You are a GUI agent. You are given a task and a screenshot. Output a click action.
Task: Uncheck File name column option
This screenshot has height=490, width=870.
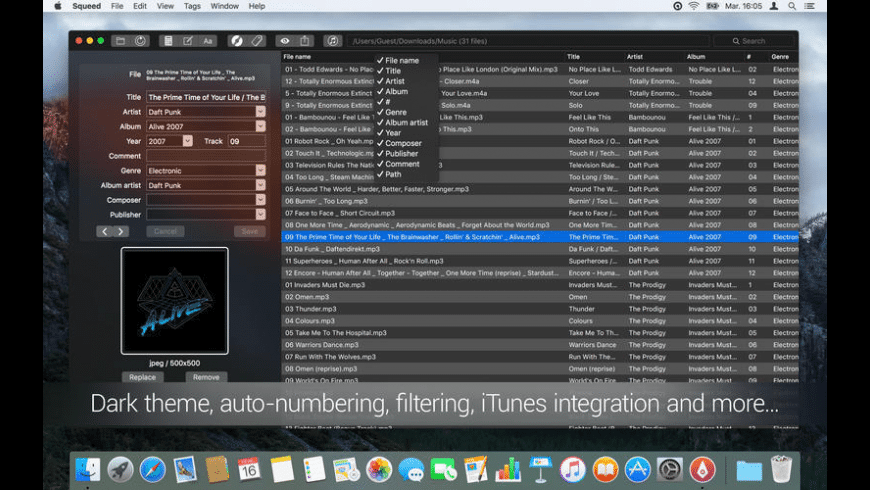pyautogui.click(x=398, y=60)
